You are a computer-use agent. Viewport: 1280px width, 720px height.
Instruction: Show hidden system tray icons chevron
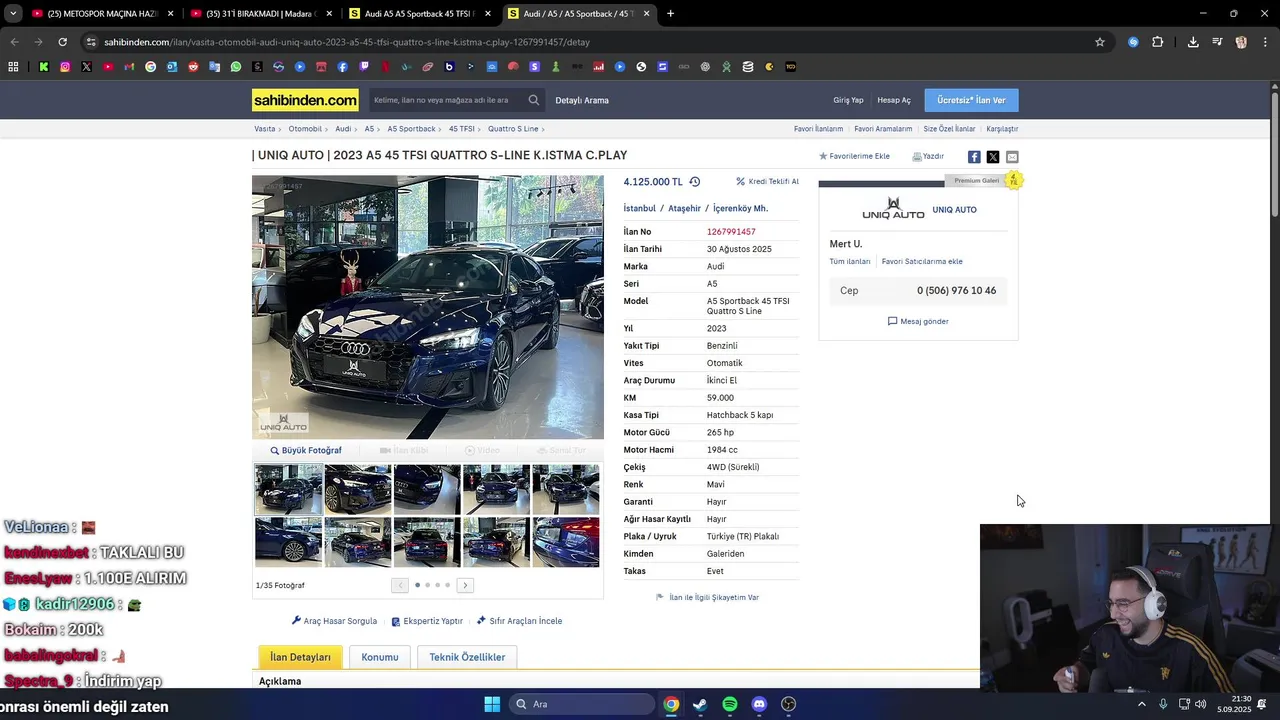coord(1142,704)
